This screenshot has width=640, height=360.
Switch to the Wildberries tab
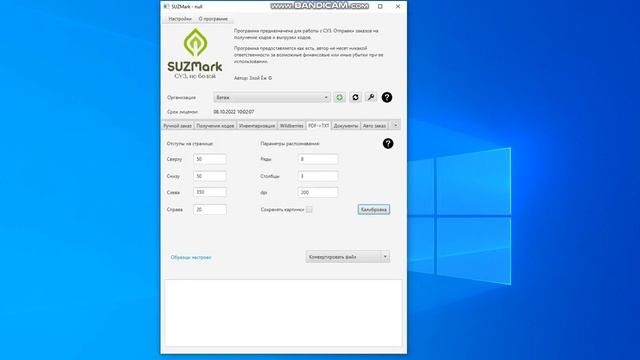click(x=291, y=126)
